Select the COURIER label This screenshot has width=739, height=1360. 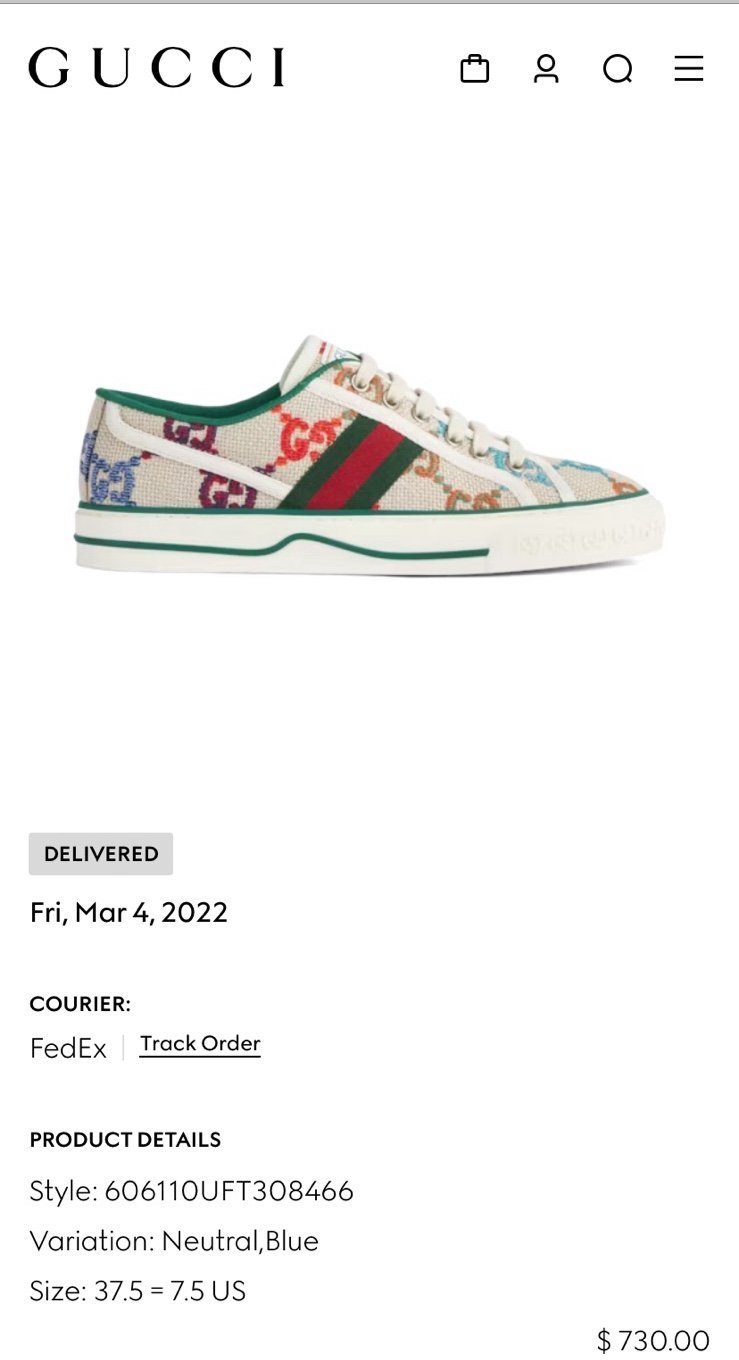80,1004
